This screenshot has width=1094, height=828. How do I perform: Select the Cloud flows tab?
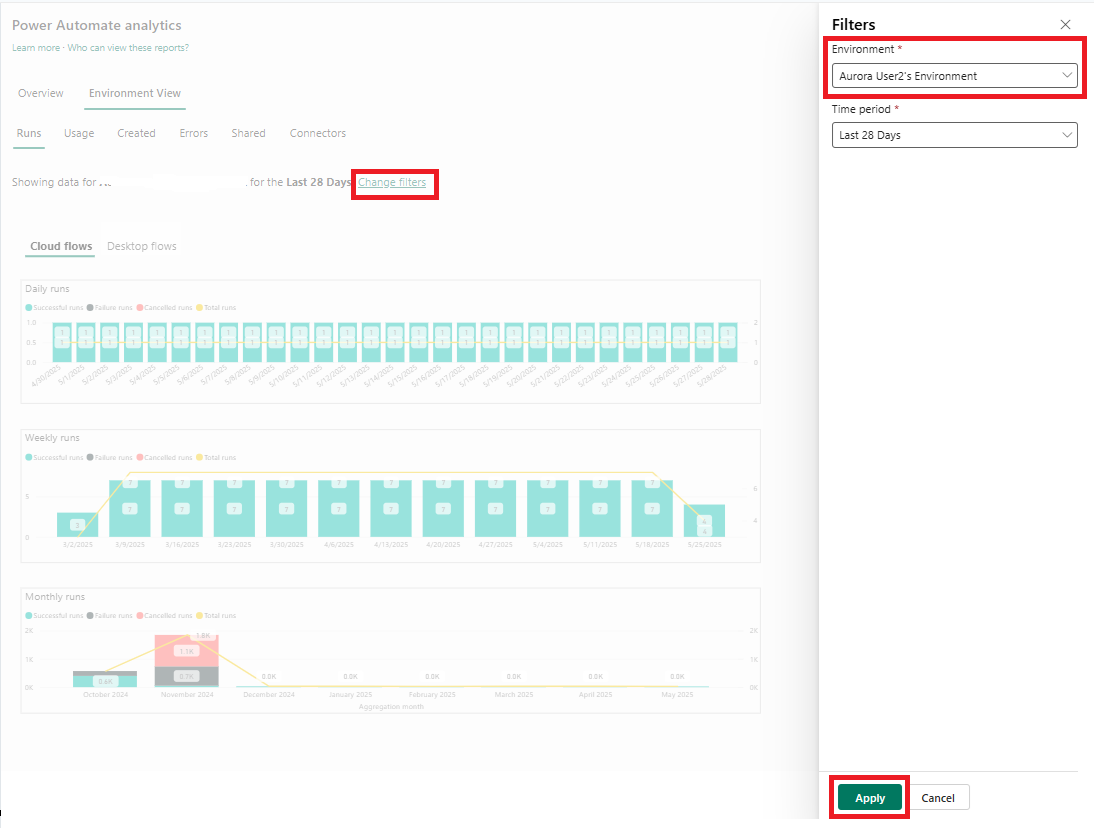pos(61,246)
